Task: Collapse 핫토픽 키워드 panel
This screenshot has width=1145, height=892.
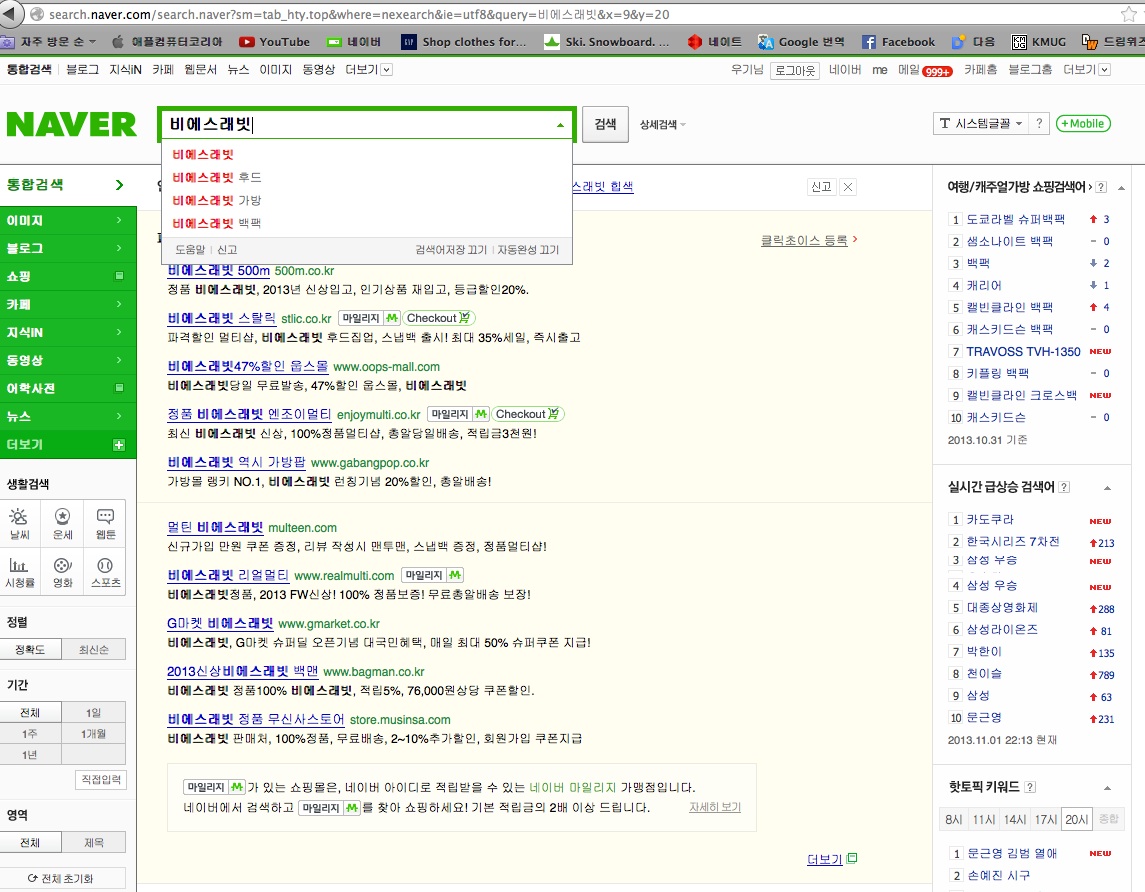Action: pyautogui.click(x=1107, y=788)
